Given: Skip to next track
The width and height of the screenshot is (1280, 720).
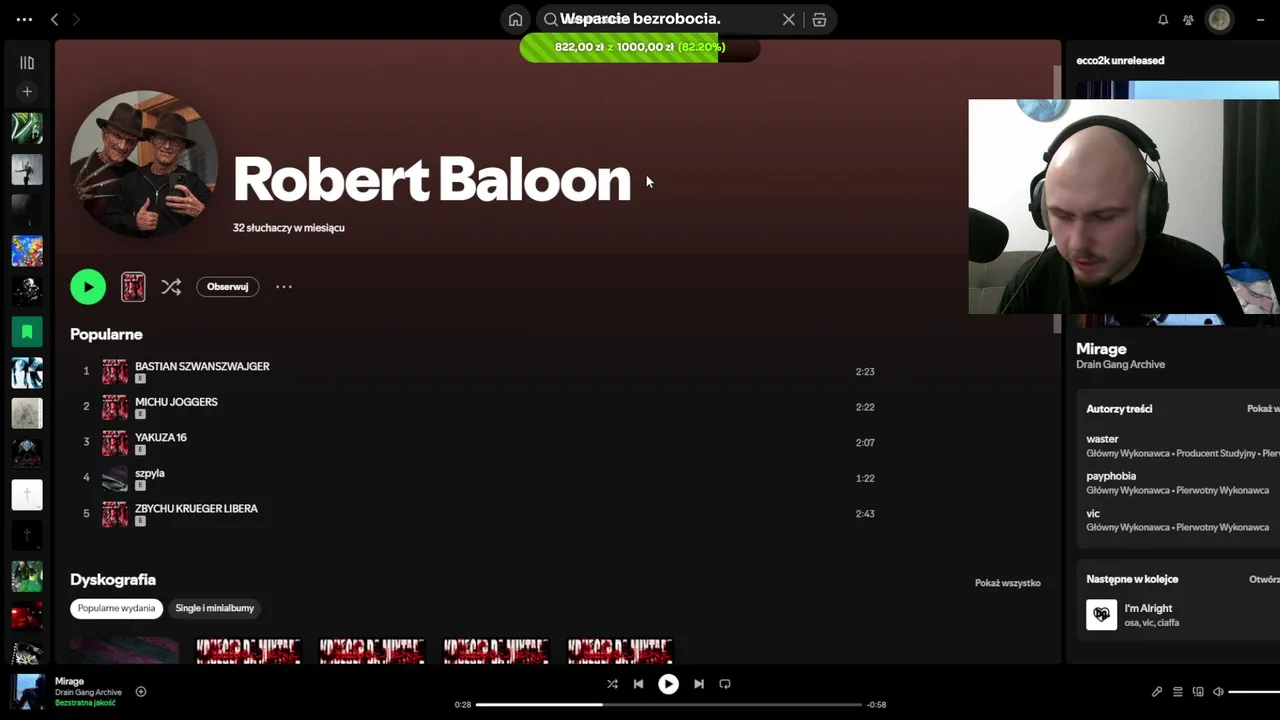Looking at the screenshot, I should click(699, 684).
